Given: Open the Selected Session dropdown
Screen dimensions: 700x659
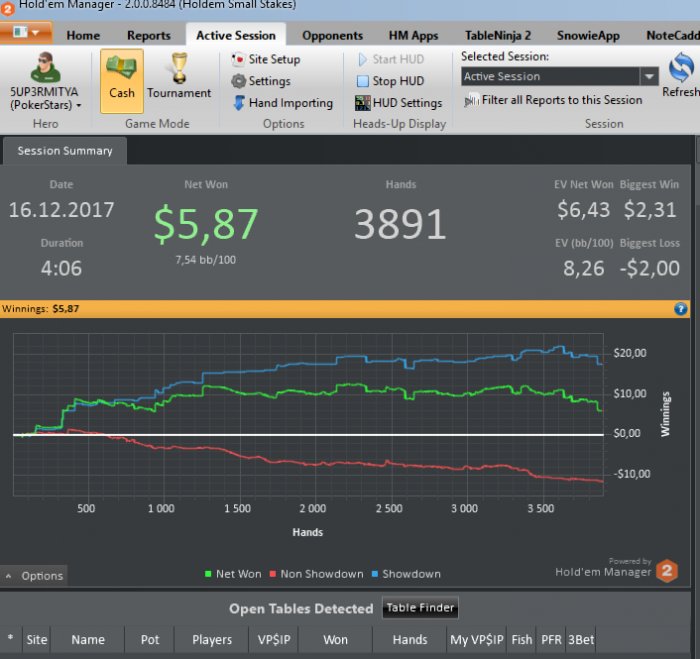Looking at the screenshot, I should point(649,77).
